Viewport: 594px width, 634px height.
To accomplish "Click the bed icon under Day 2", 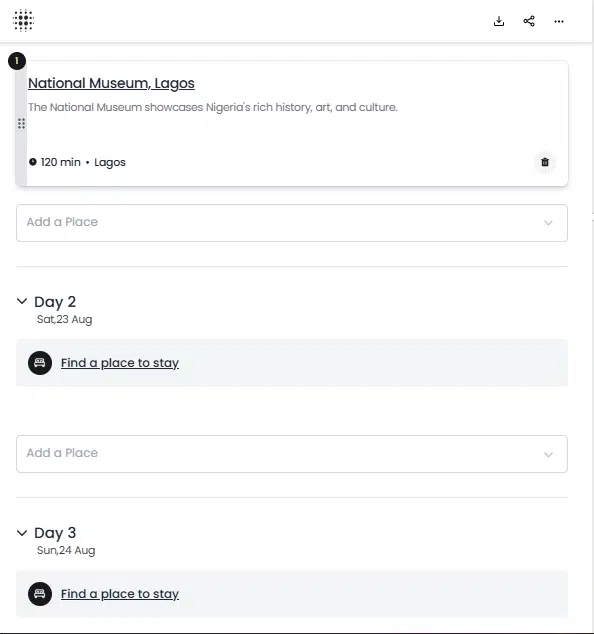I will click(x=40, y=363).
